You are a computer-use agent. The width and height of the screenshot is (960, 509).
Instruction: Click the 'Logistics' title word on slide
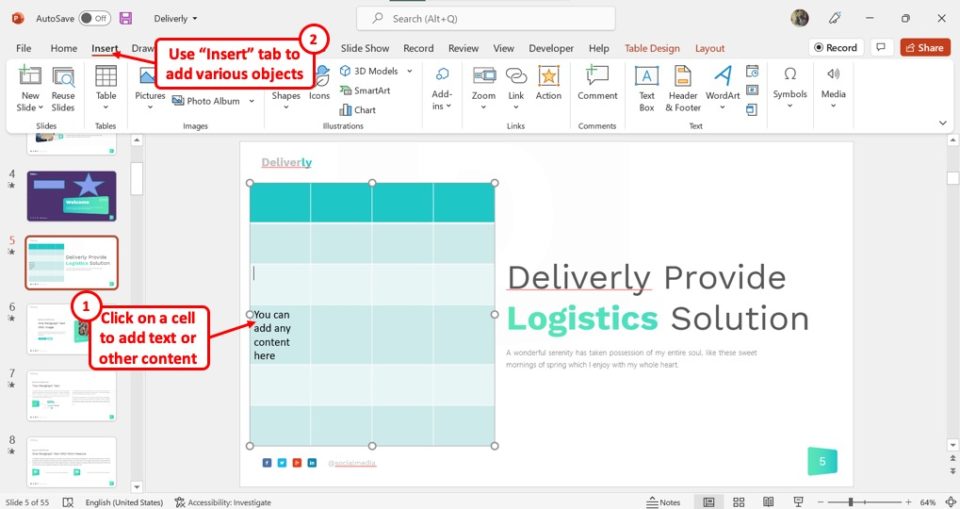click(x=582, y=319)
